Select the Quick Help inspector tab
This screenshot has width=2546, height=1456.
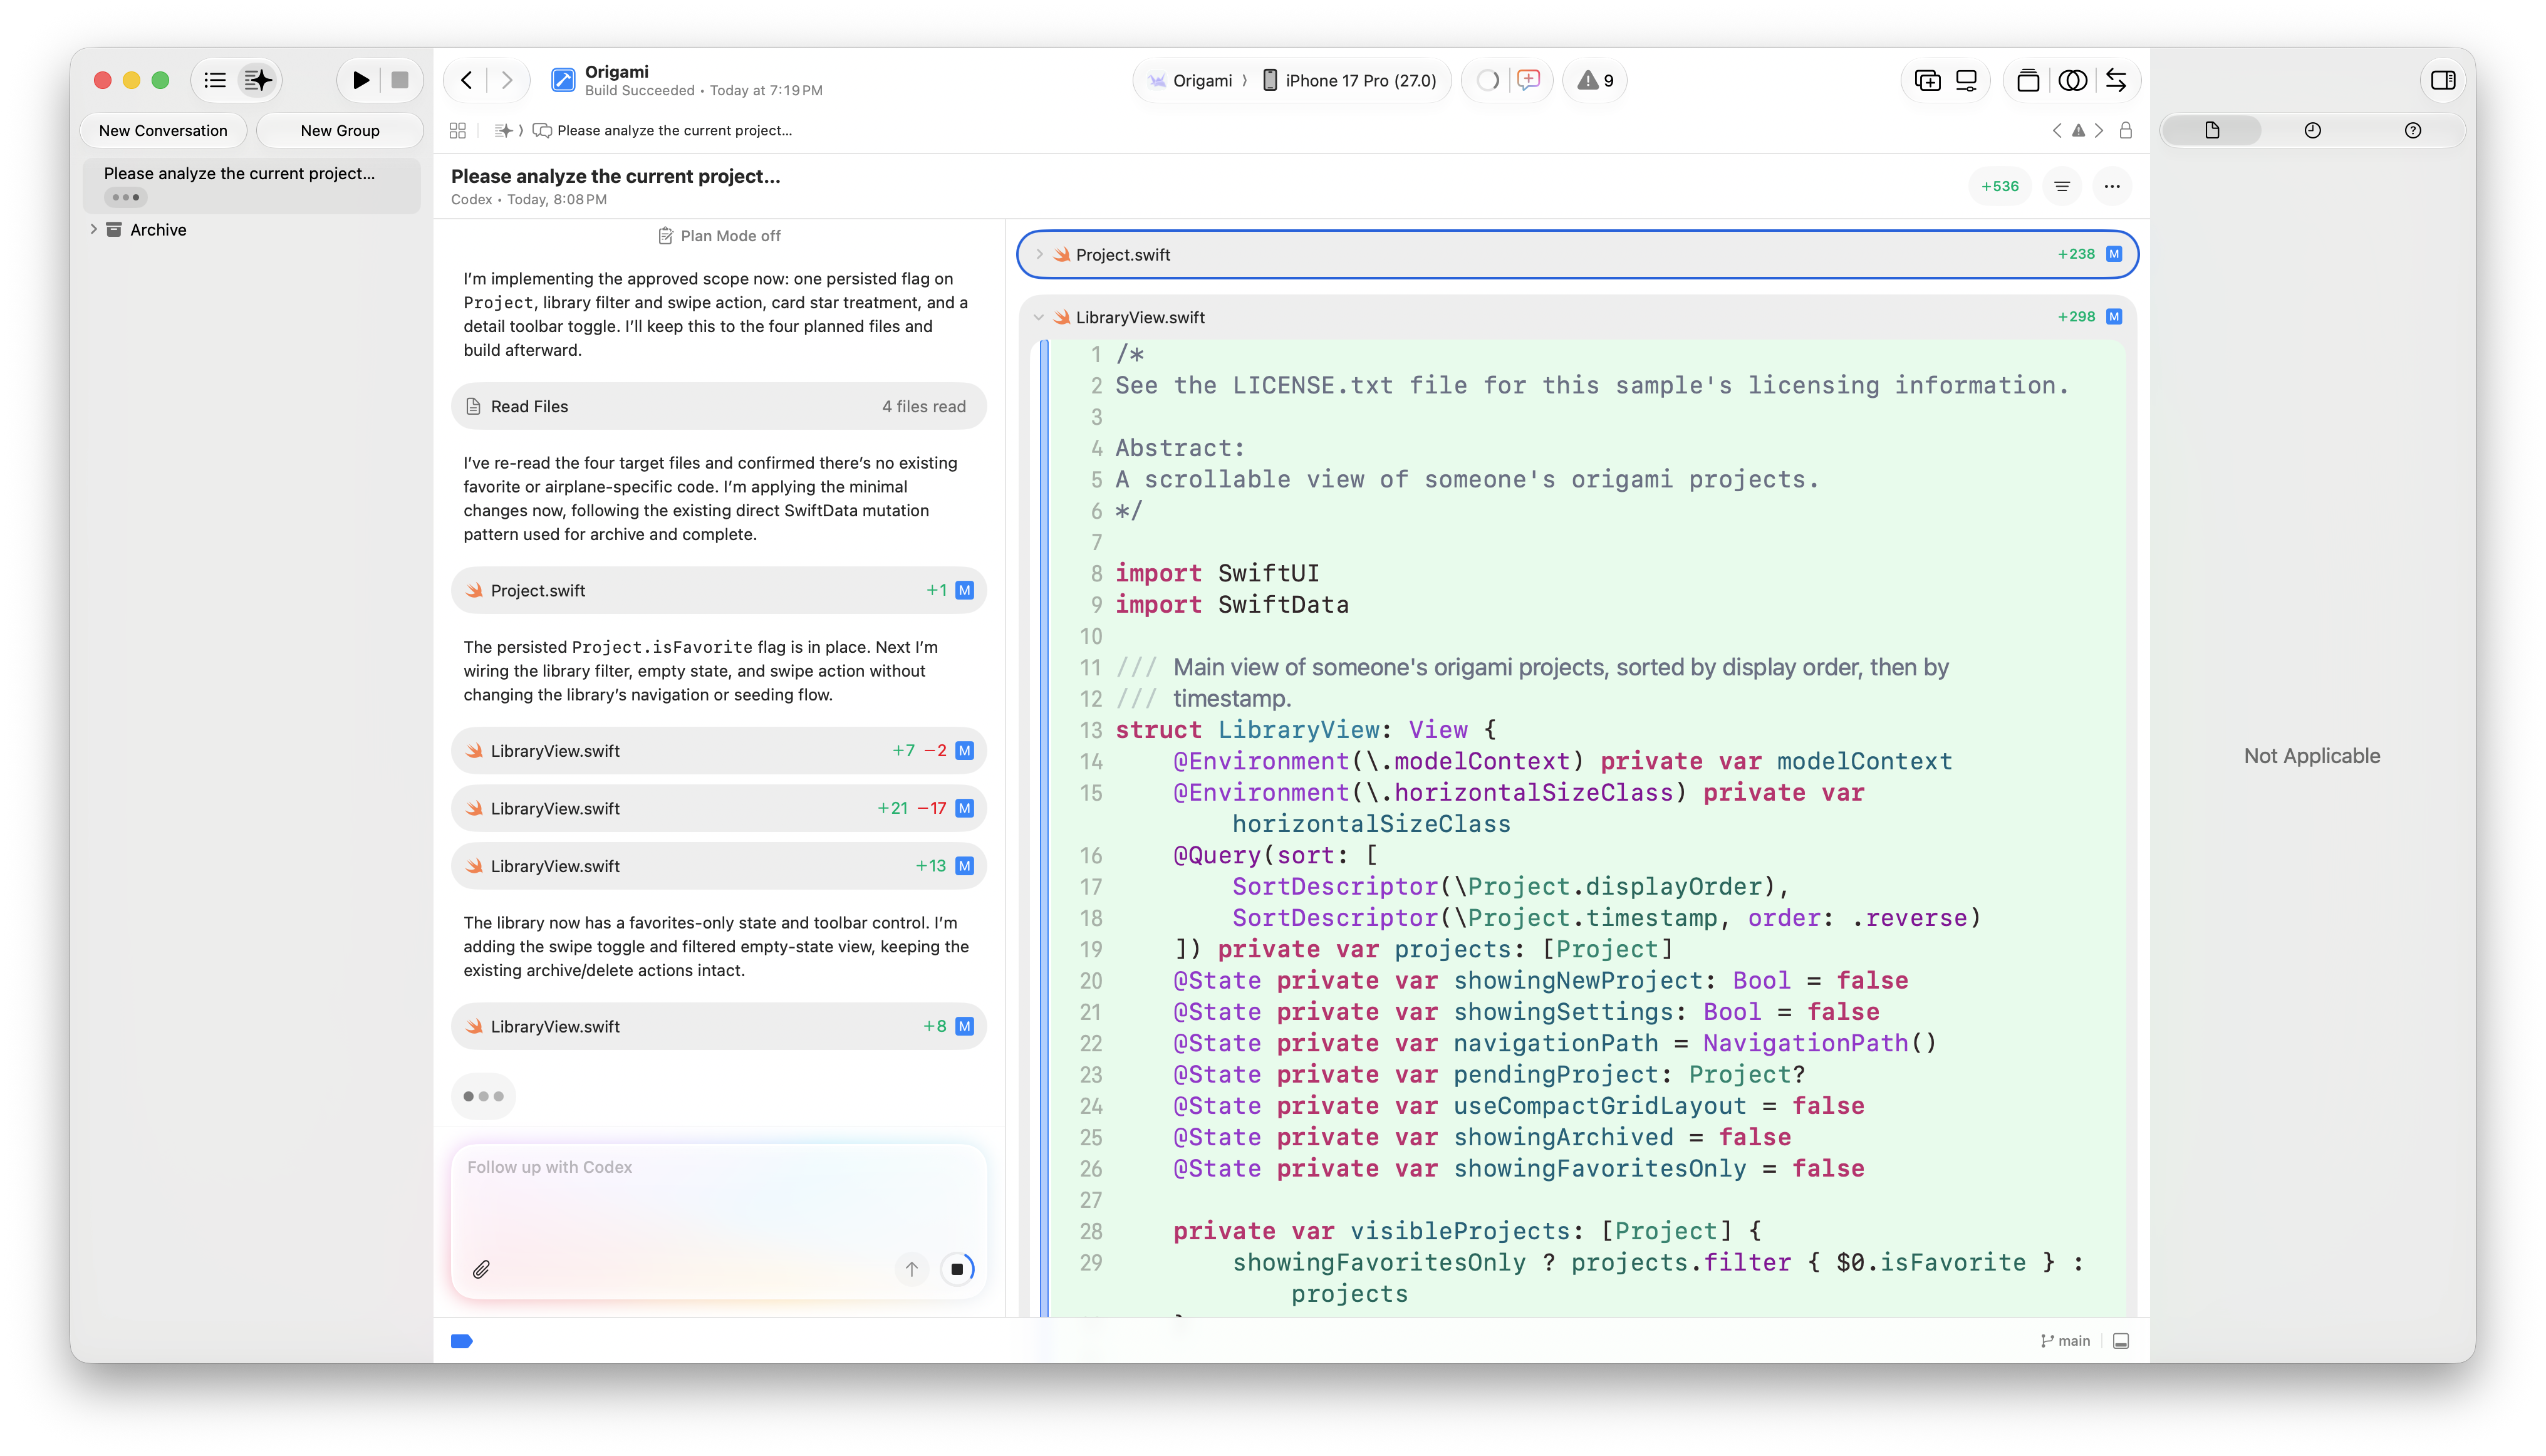pos(2413,130)
